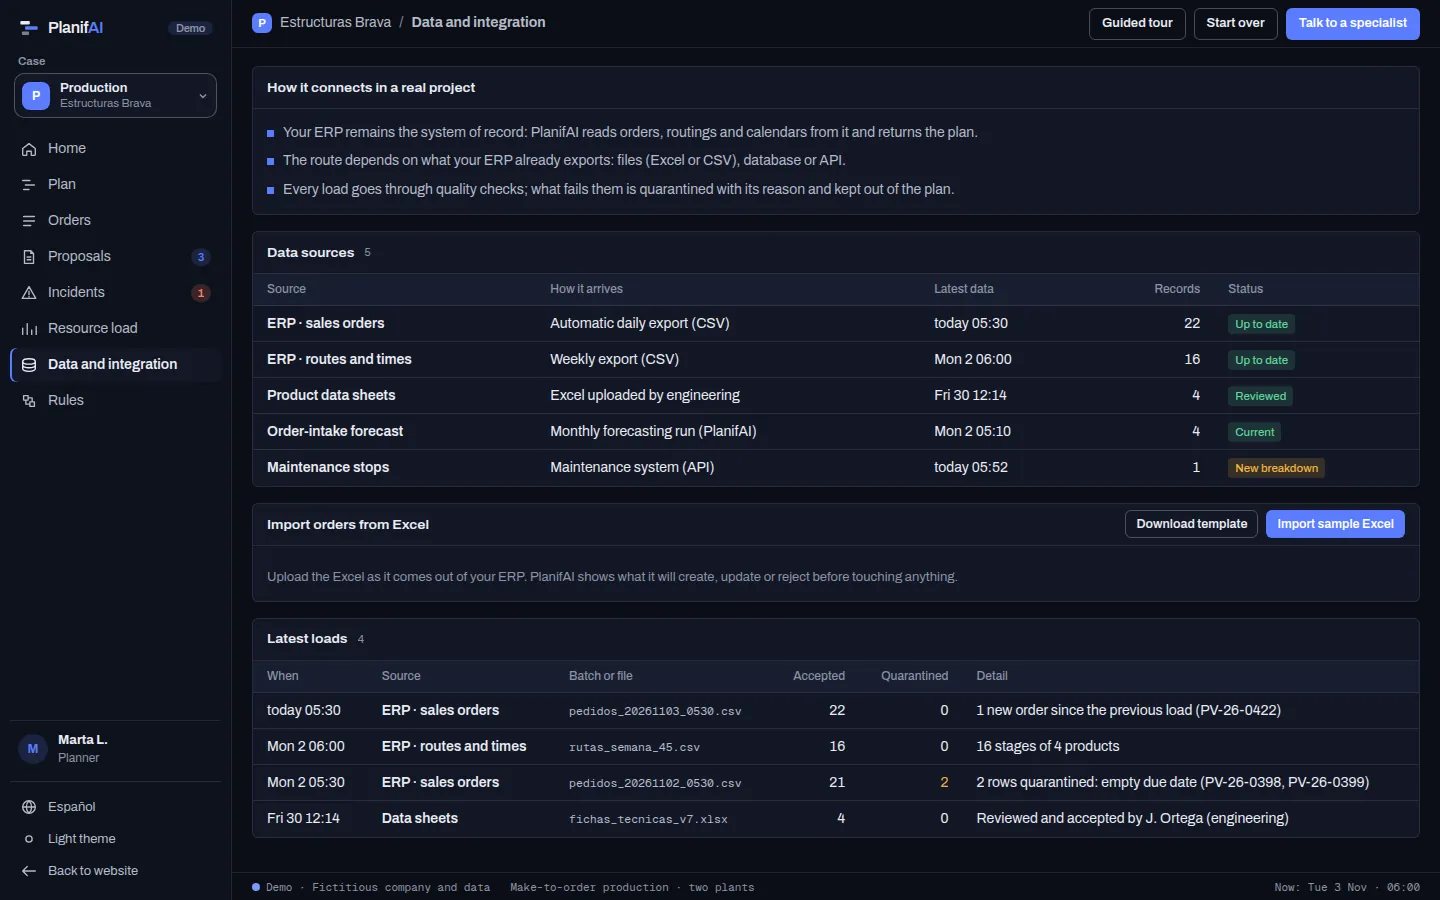The image size is (1440, 900).
Task: Click pedidos_20261103_0530.csv batch file
Action: coord(655,711)
